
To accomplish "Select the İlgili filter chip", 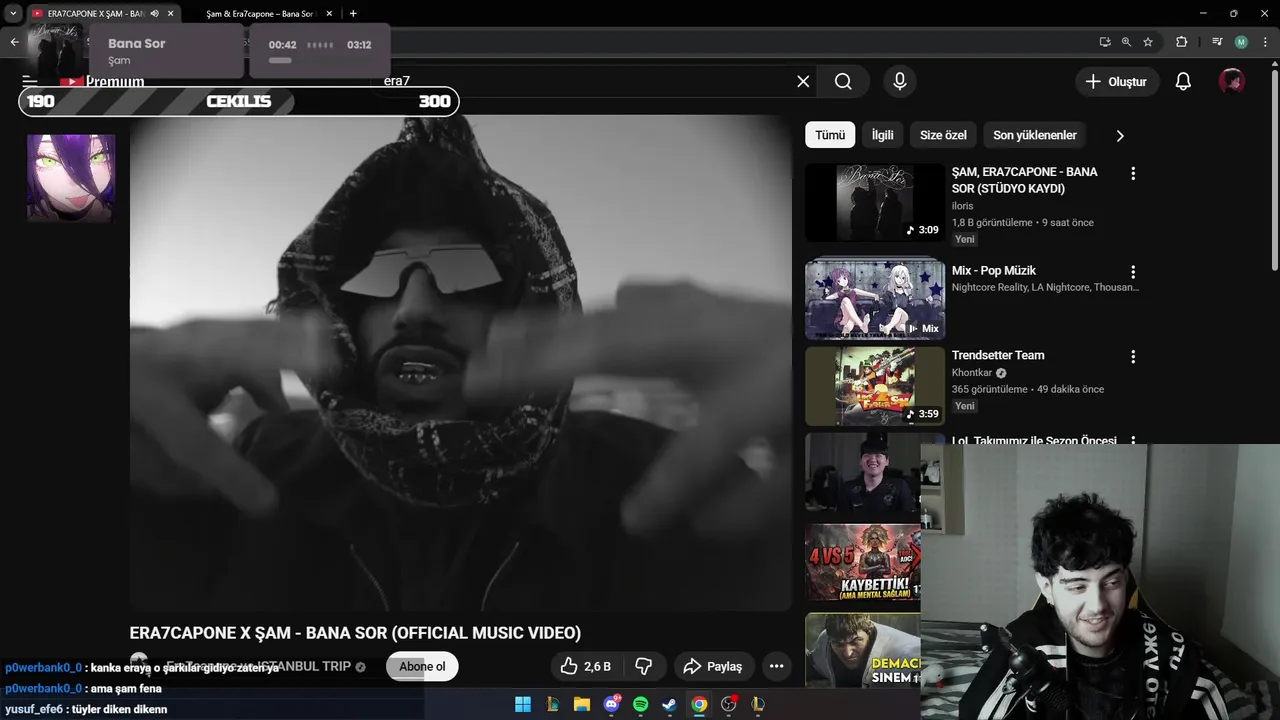I will pos(882,135).
